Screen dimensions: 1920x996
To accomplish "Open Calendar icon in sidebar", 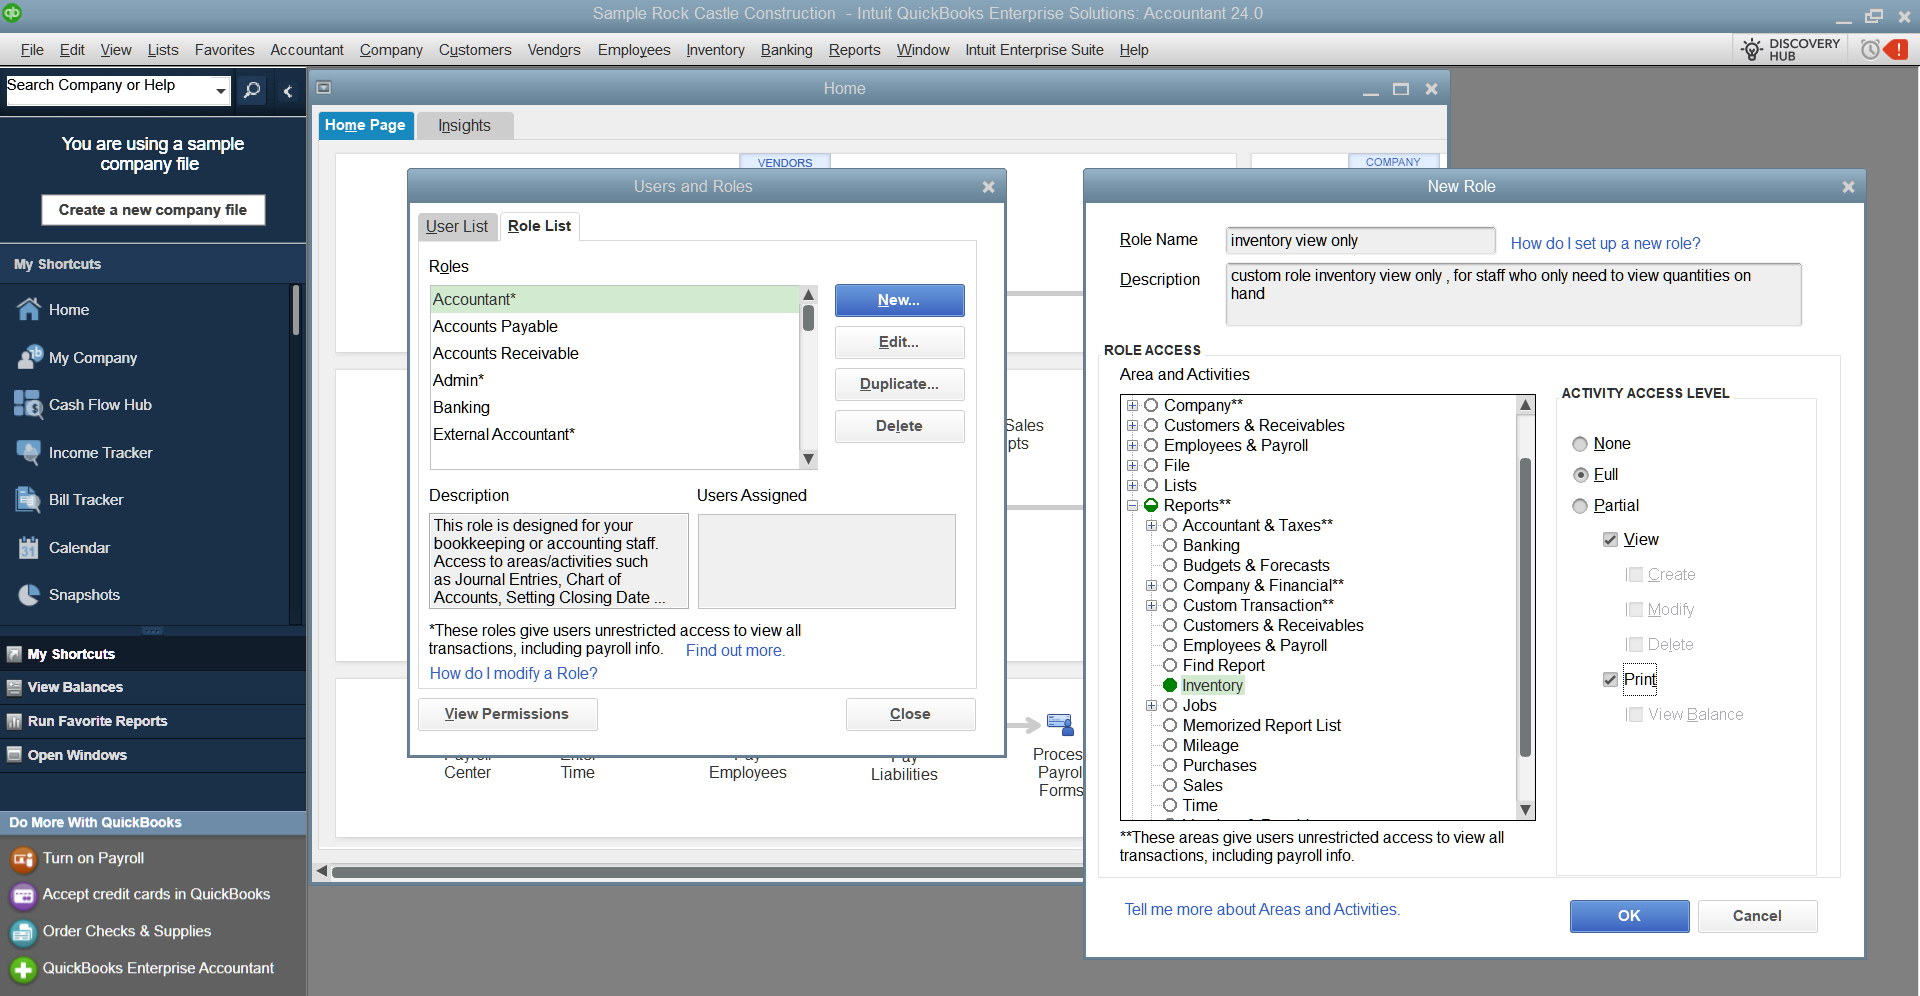I will pos(29,547).
